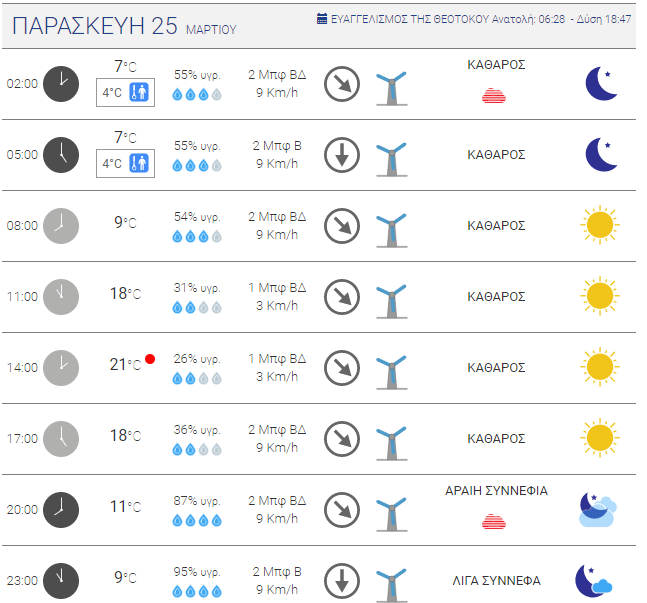Click the ΛΙΓΑ ΣΥΝΝΕΦΑ label at 23:00
The image size is (647, 603).
coord(496,581)
